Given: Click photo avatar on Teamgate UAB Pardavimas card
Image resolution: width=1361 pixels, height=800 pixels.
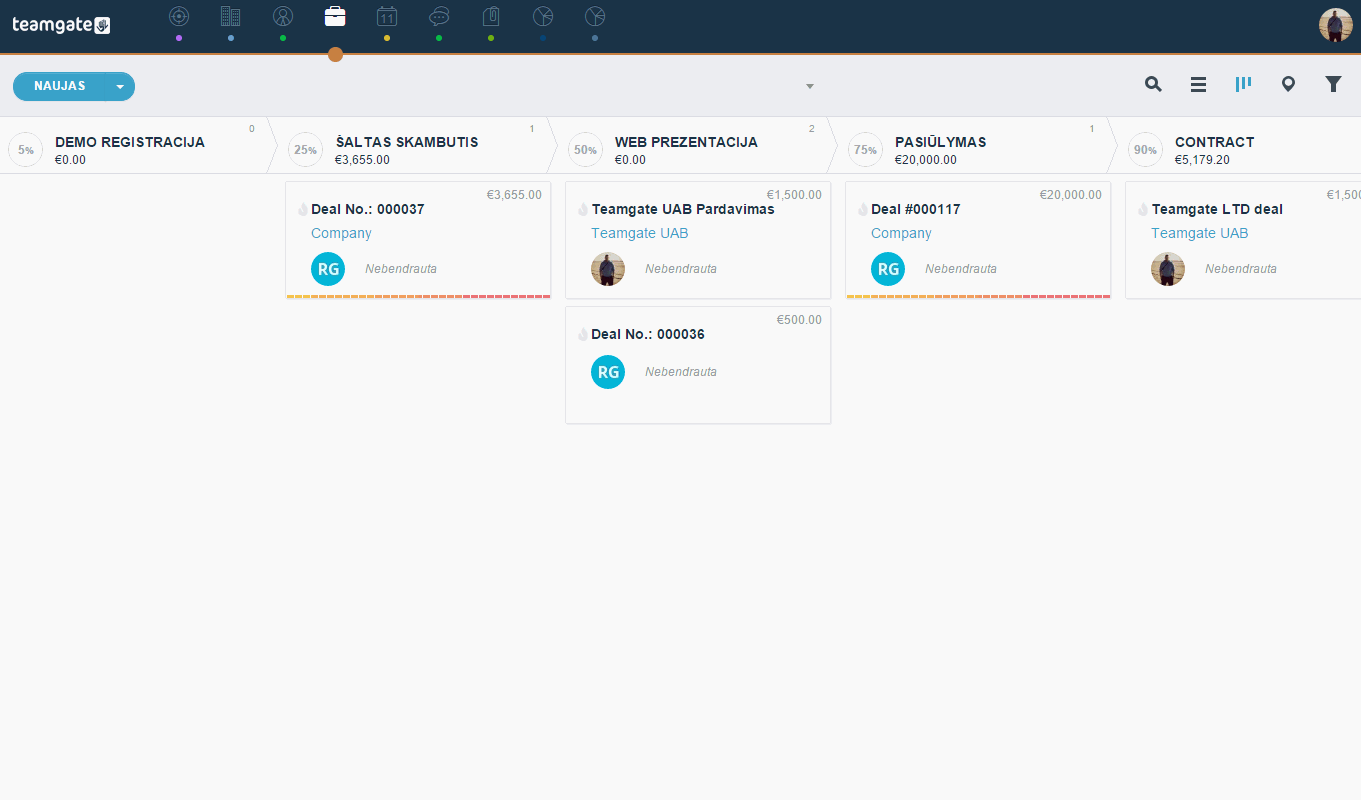Looking at the screenshot, I should click(x=608, y=269).
